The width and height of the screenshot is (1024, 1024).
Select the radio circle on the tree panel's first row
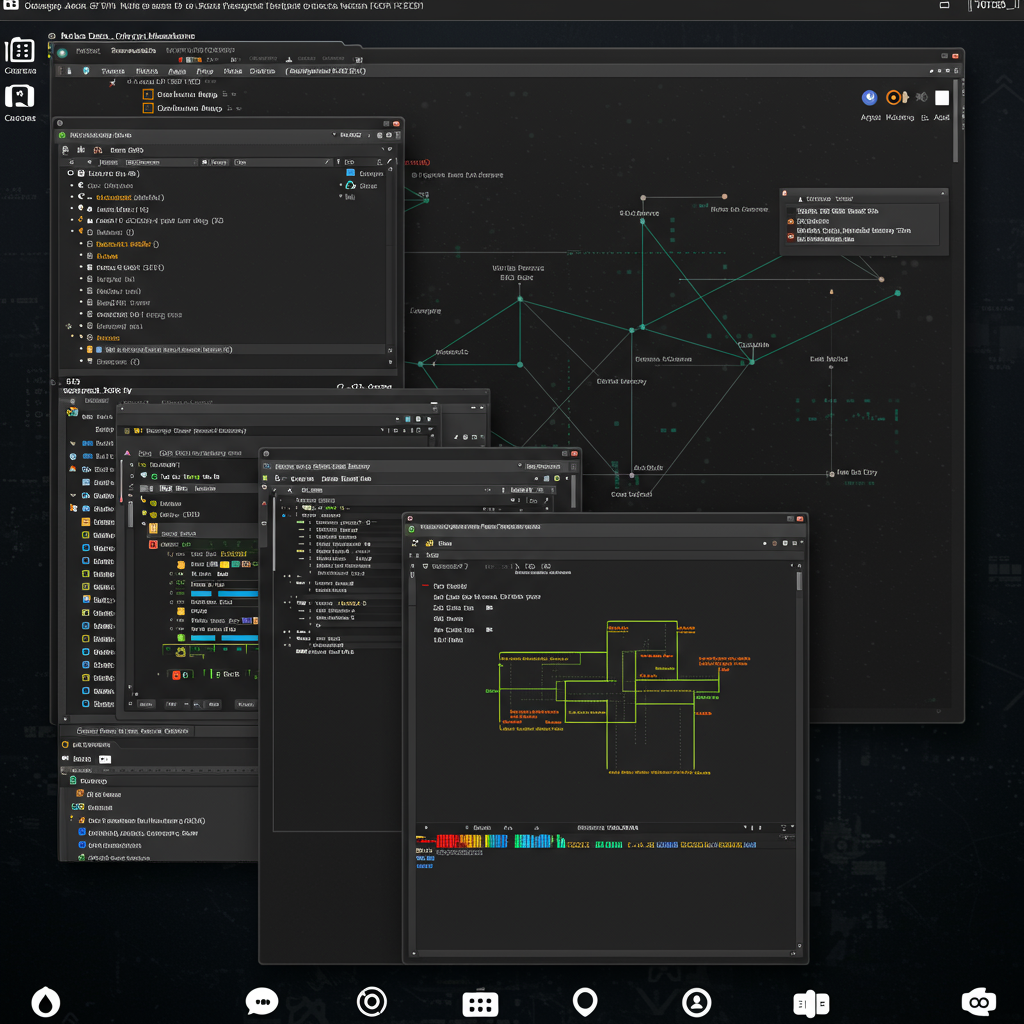pos(71,174)
